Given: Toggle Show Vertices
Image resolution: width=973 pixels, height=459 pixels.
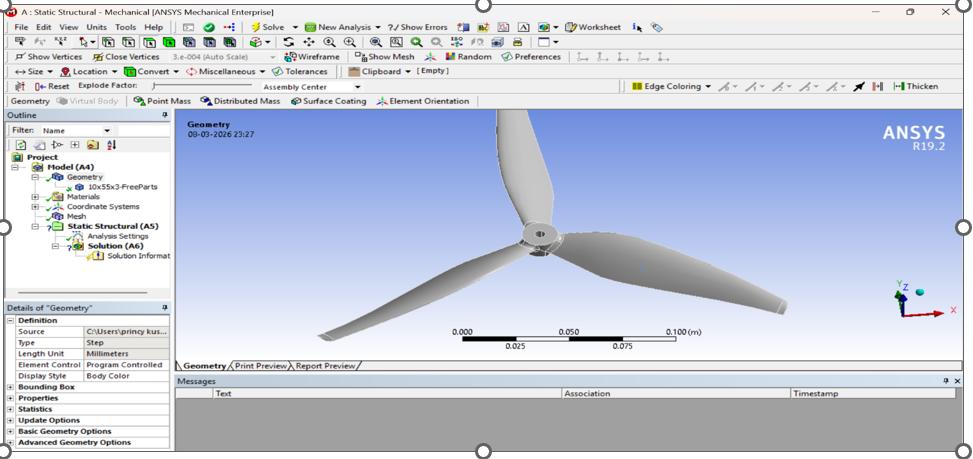Looking at the screenshot, I should (x=48, y=57).
